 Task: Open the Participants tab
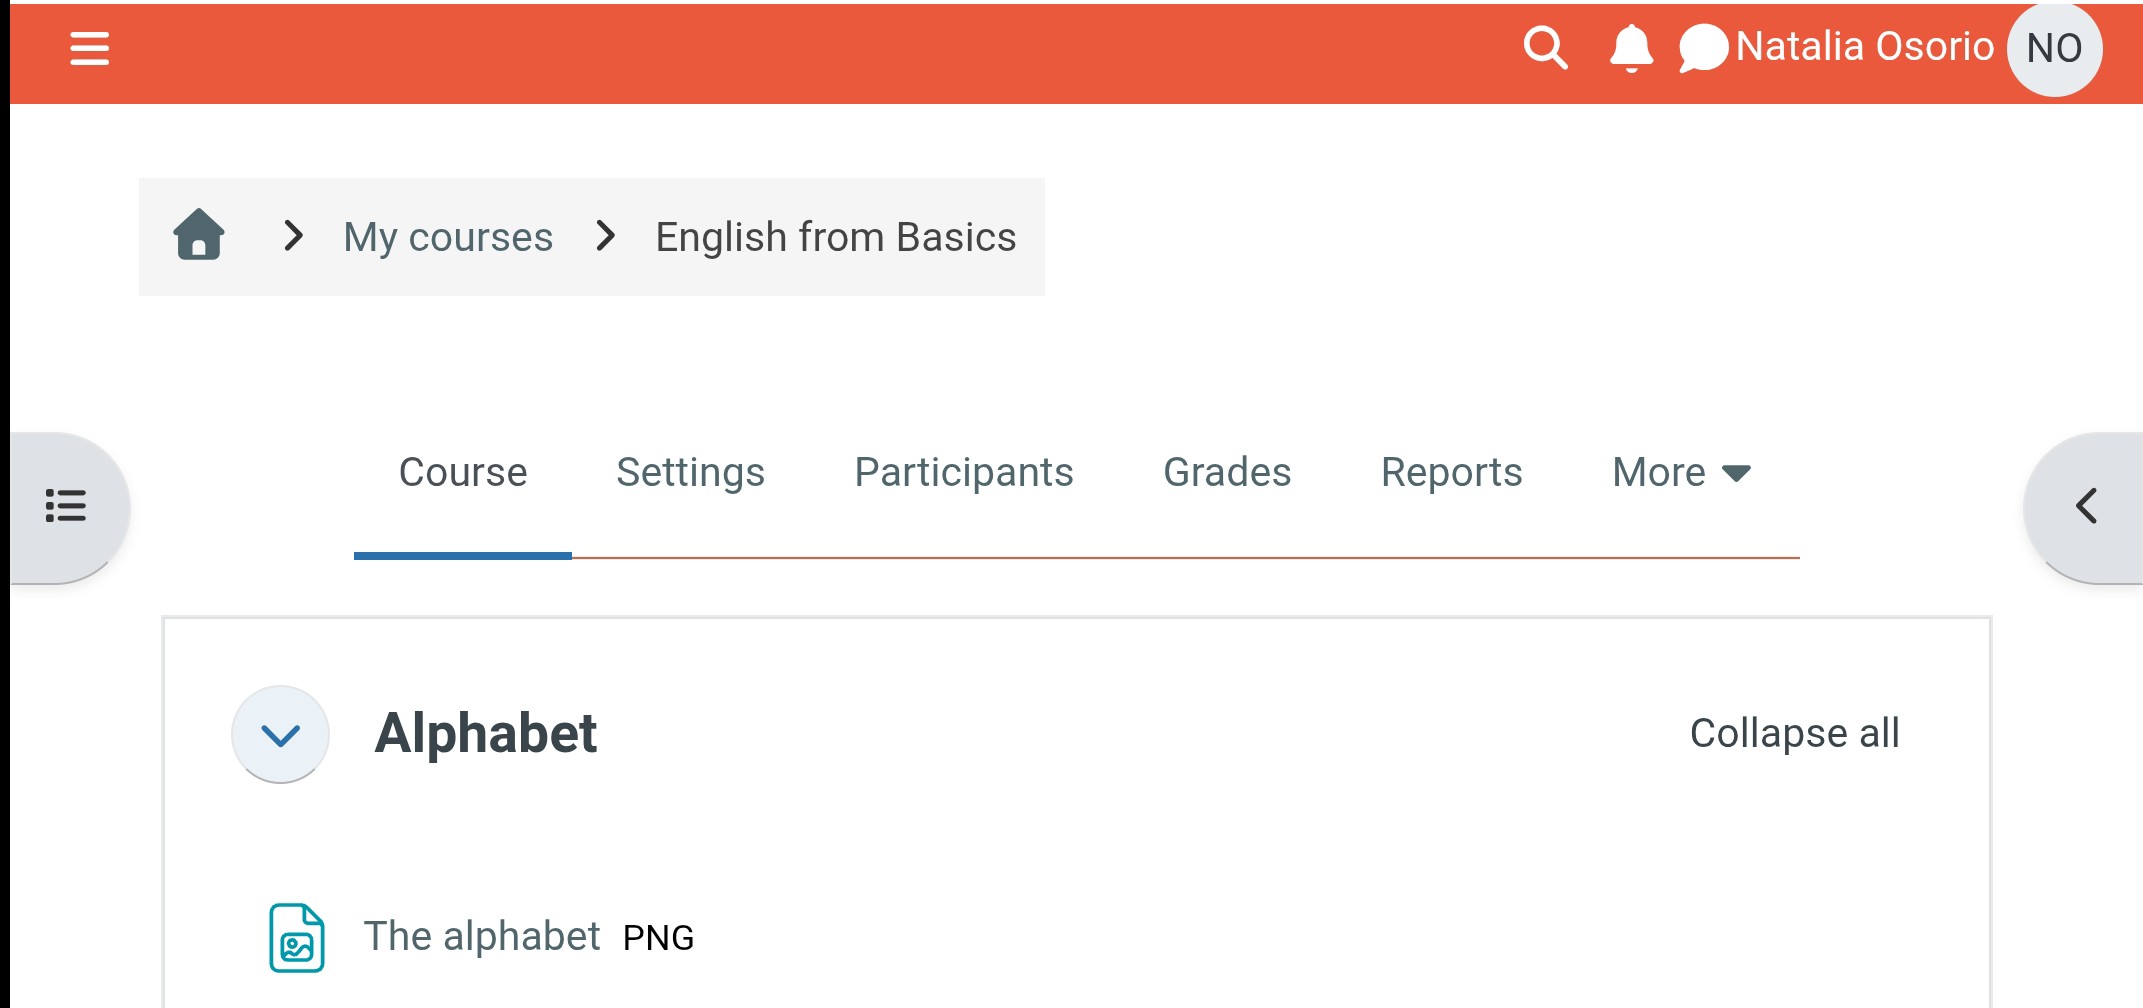click(x=963, y=472)
